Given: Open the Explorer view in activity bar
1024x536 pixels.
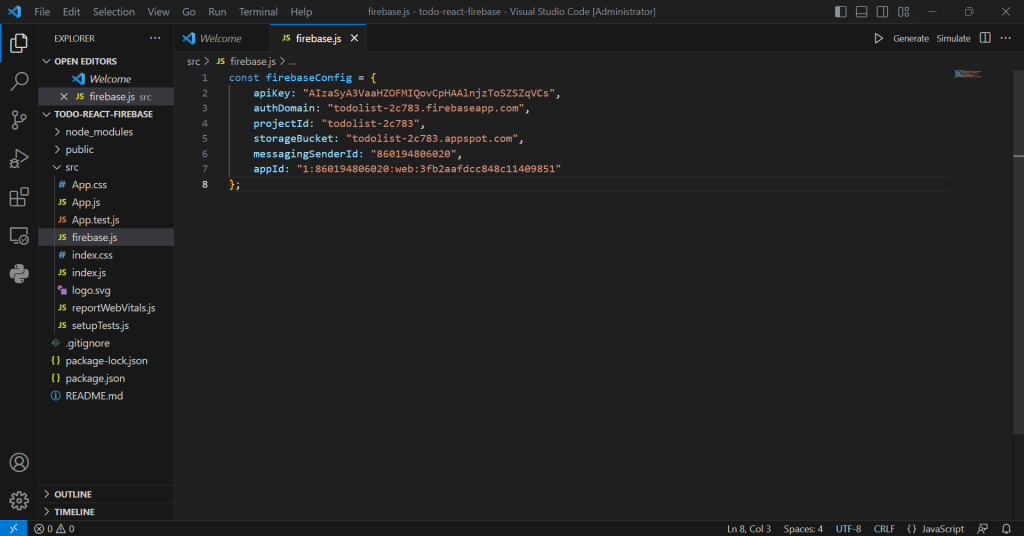Looking at the screenshot, I should pos(19,43).
